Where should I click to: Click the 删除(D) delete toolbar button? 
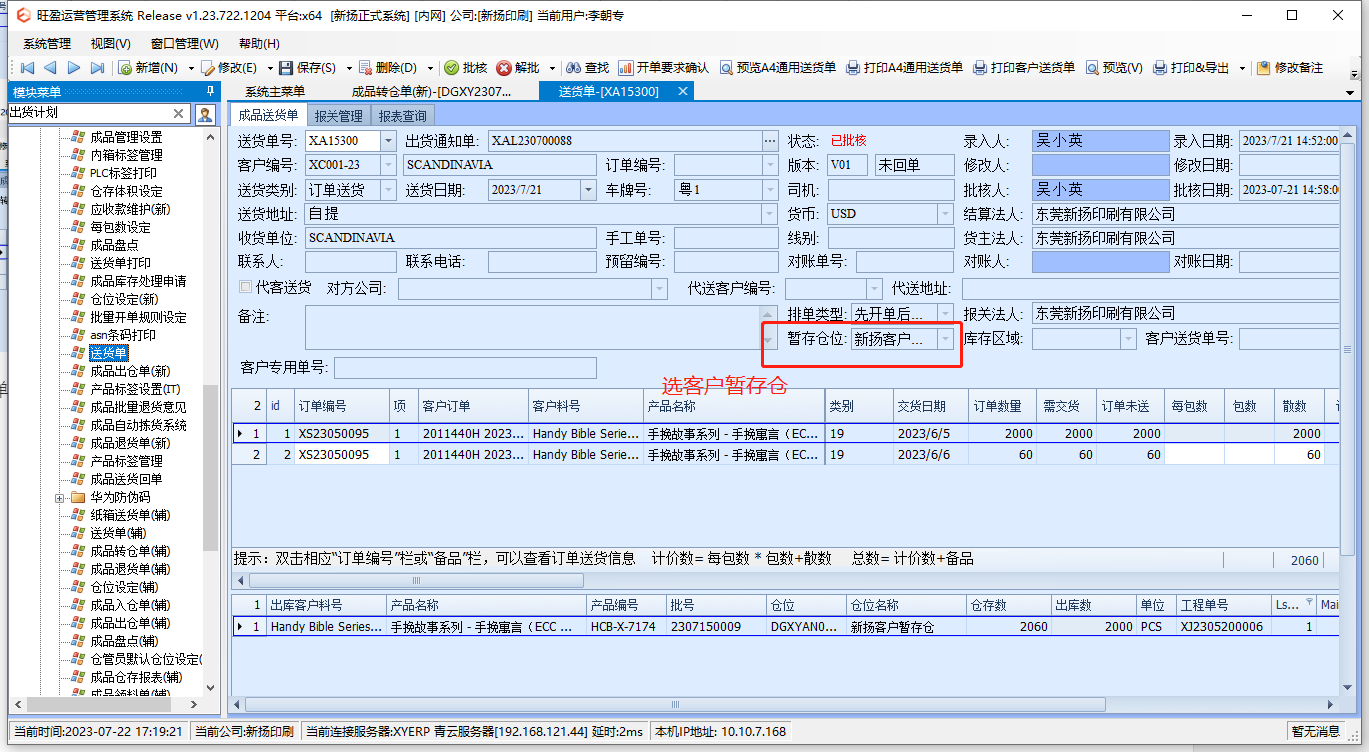pyautogui.click(x=388, y=68)
